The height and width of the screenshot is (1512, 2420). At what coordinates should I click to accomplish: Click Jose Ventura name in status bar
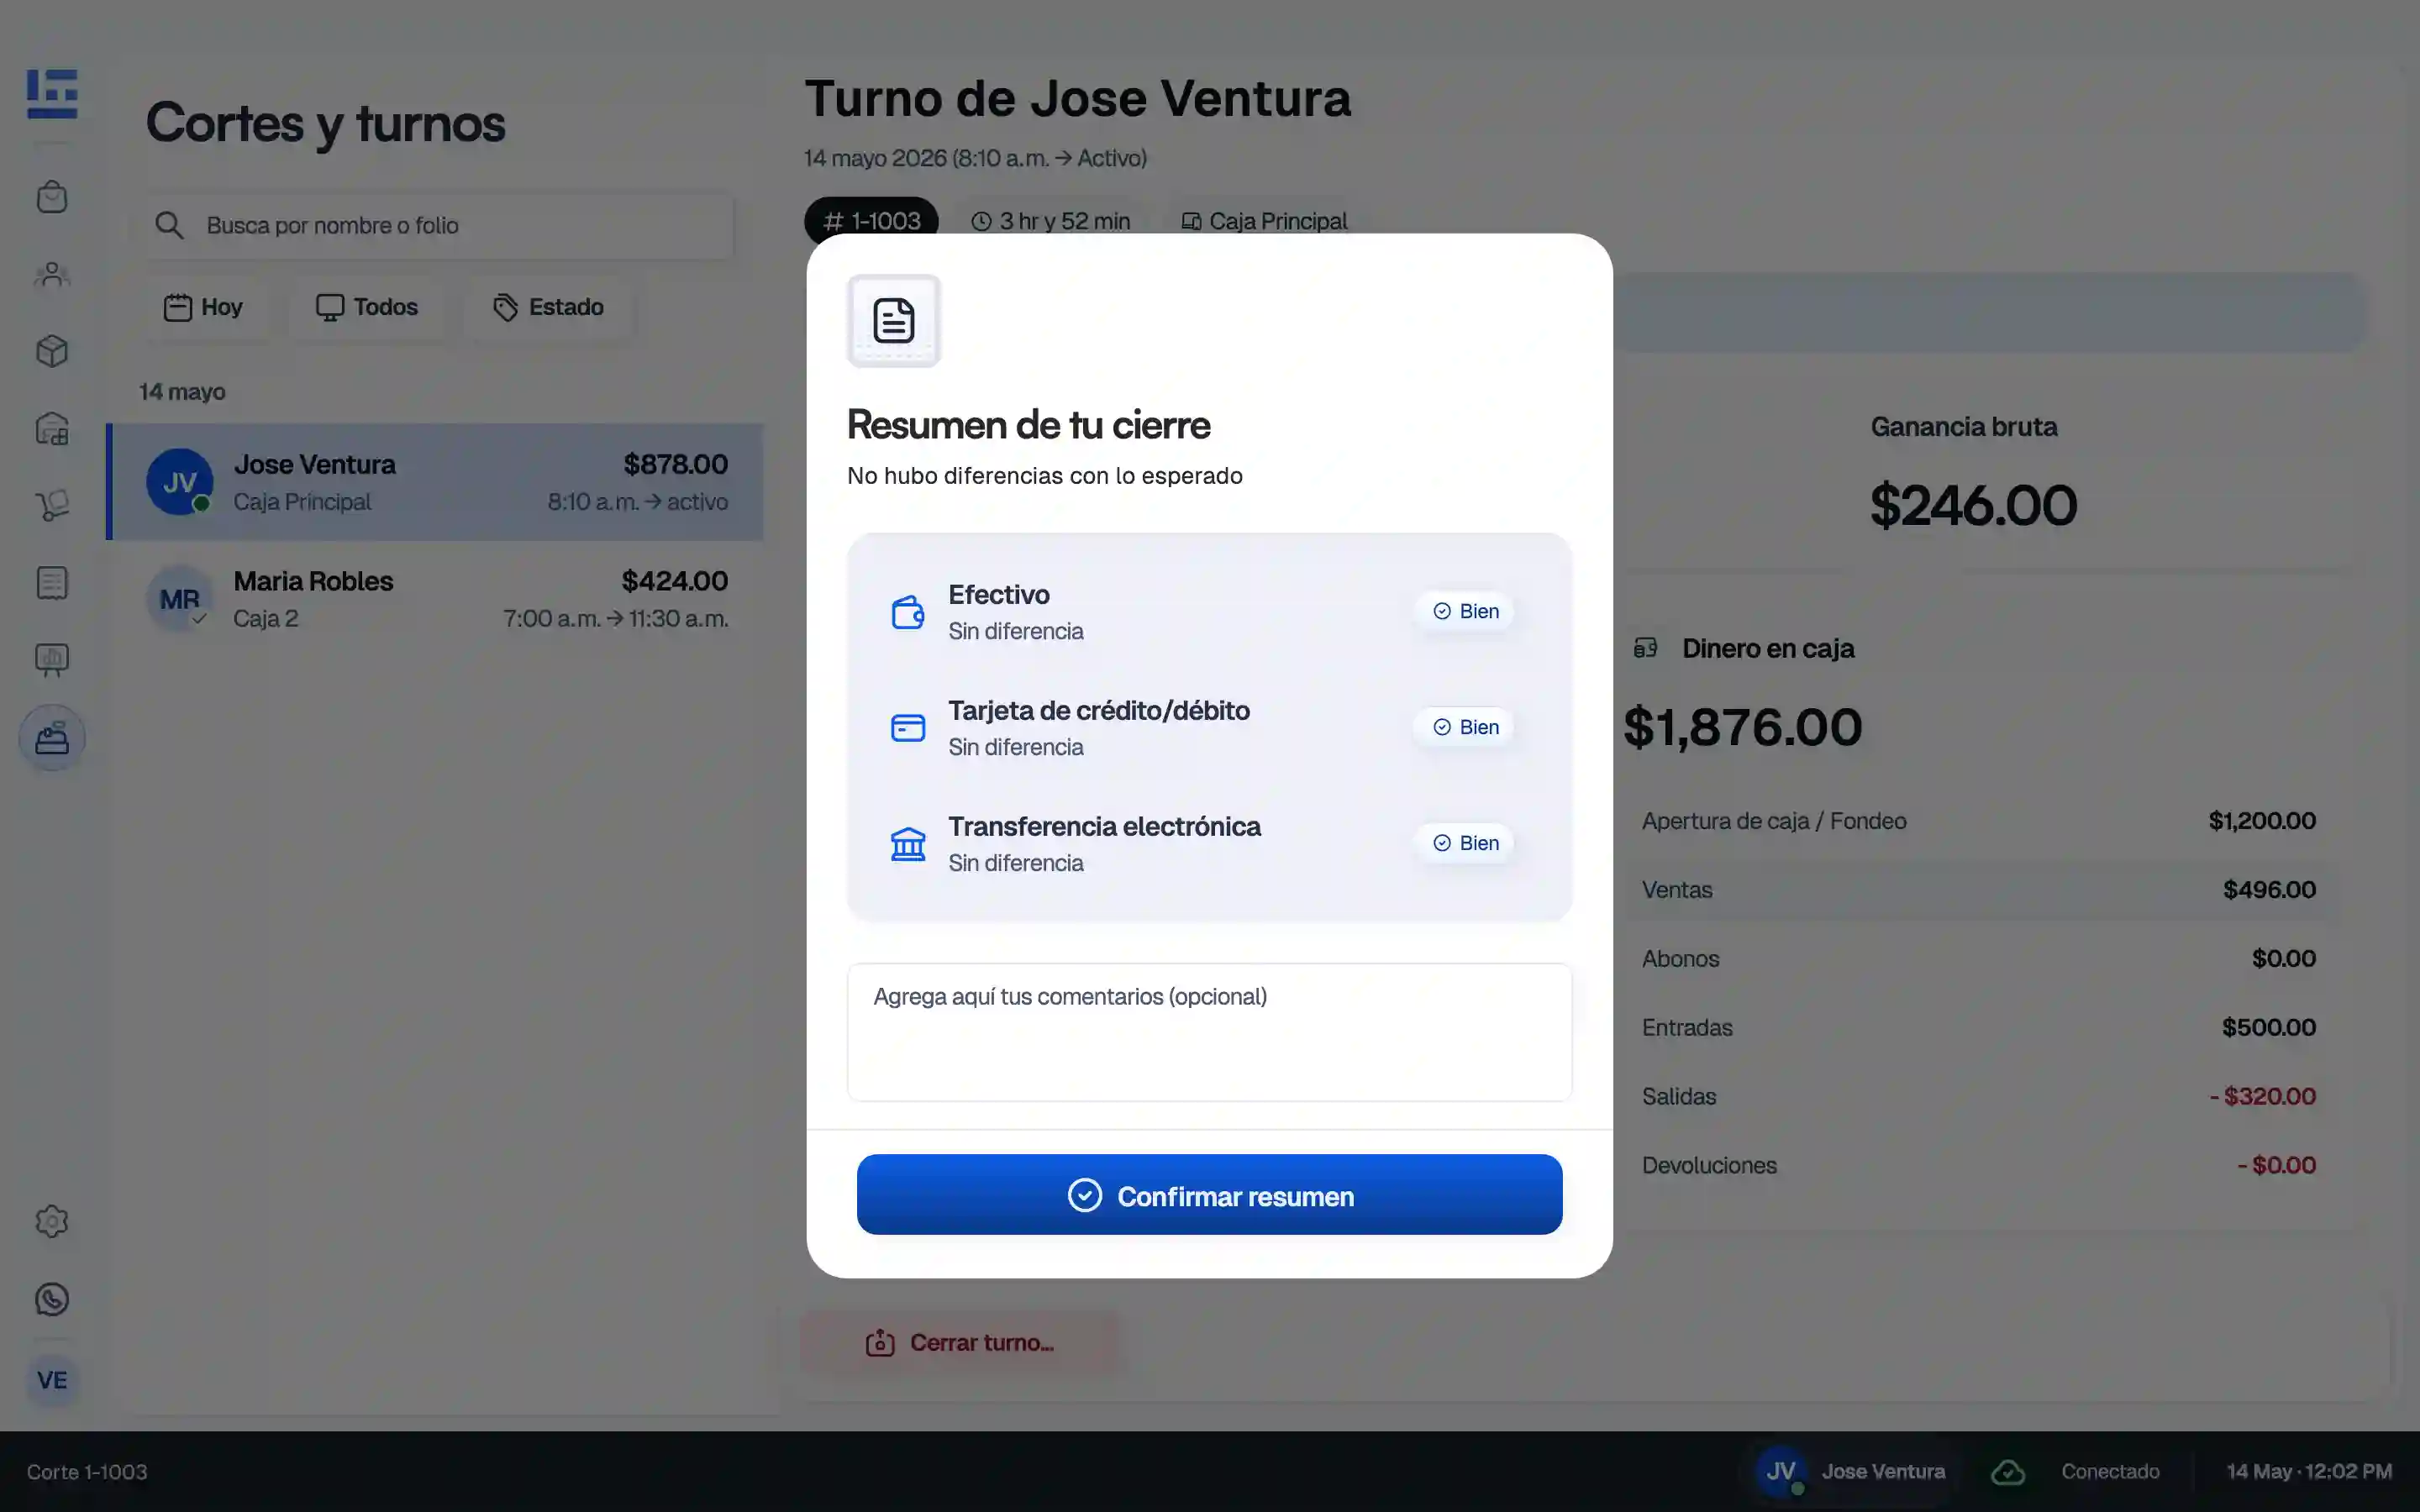[1883, 1472]
